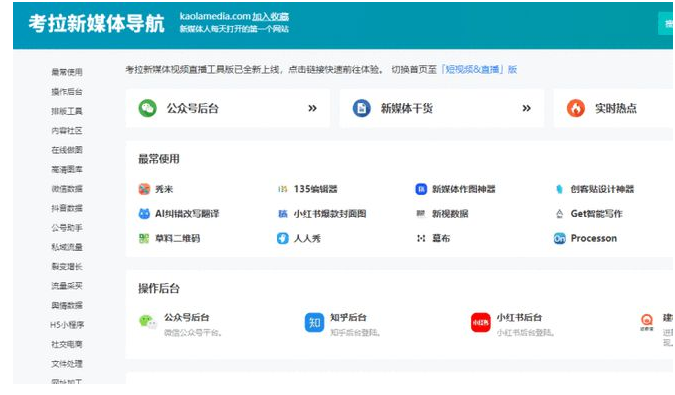Click the blue document icon on the 新媒体干货 card
Viewport: 675px width, 395px height.
point(362,108)
